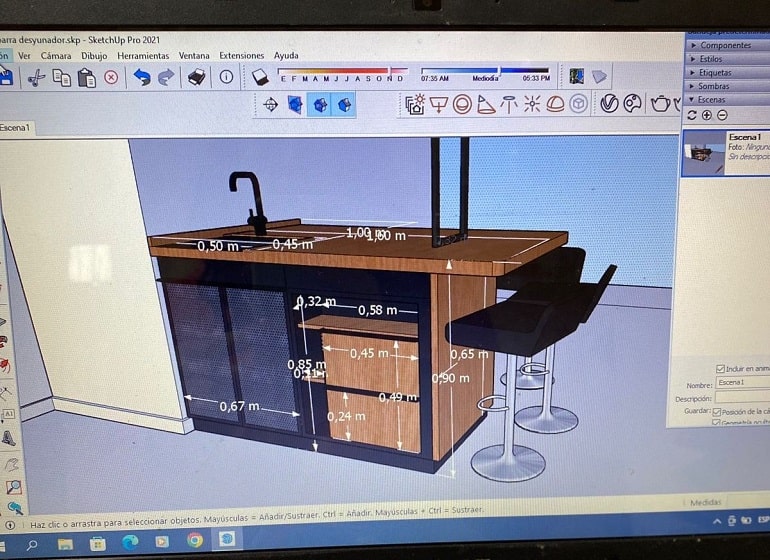Screen dimensions: 770x560
Task: Switch to the Escena1 scene tab
Action: point(16,128)
